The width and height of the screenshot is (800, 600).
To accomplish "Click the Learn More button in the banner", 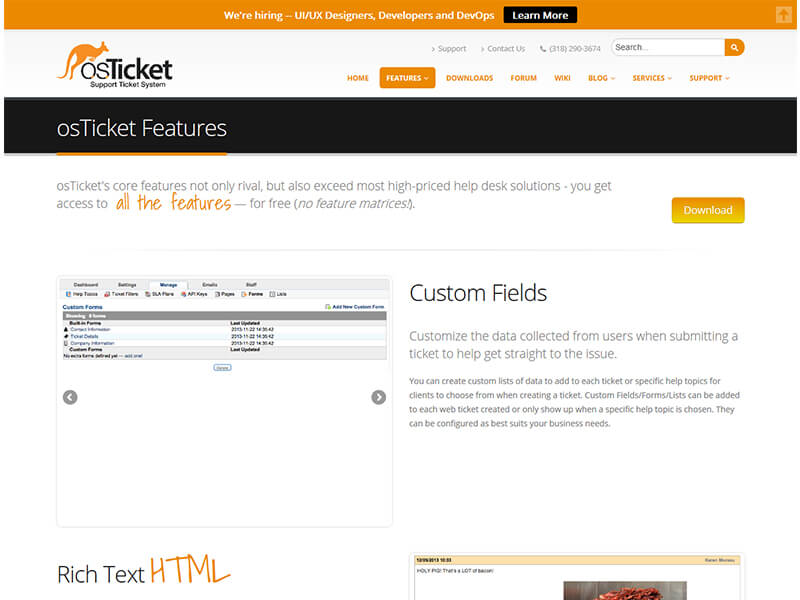I will click(540, 15).
